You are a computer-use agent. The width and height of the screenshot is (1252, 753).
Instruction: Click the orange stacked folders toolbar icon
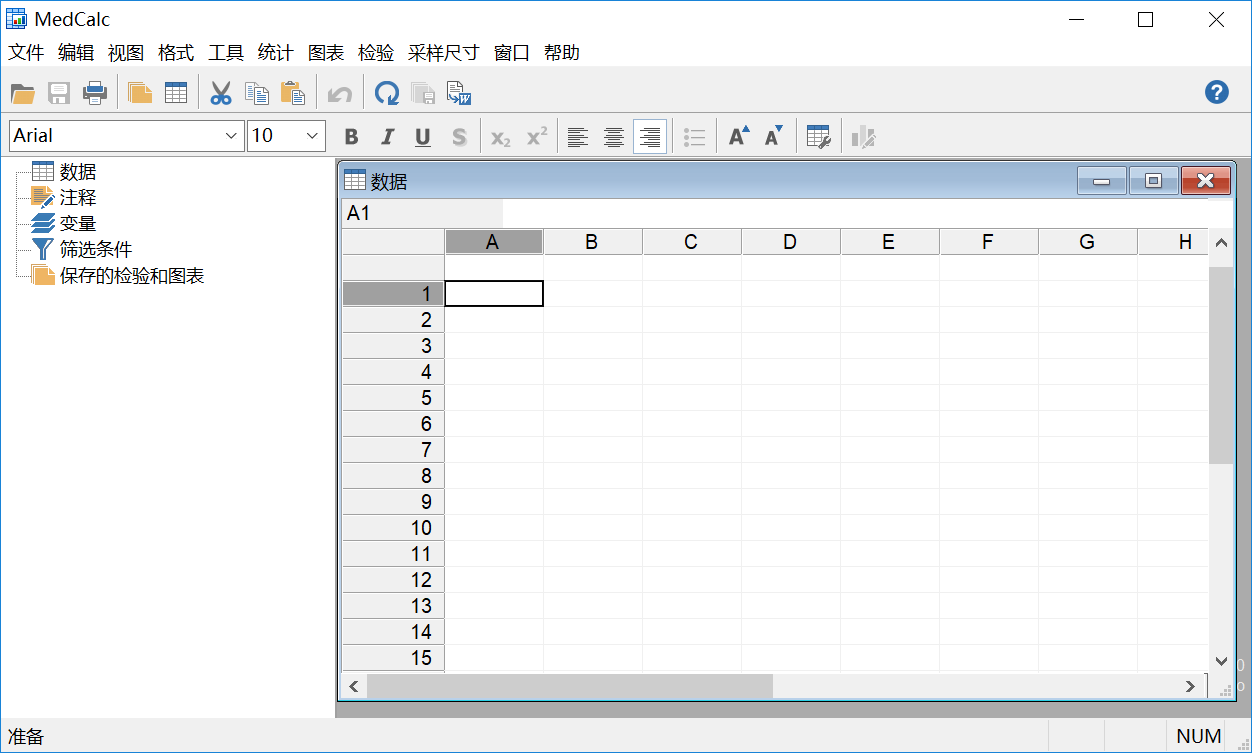(x=140, y=94)
